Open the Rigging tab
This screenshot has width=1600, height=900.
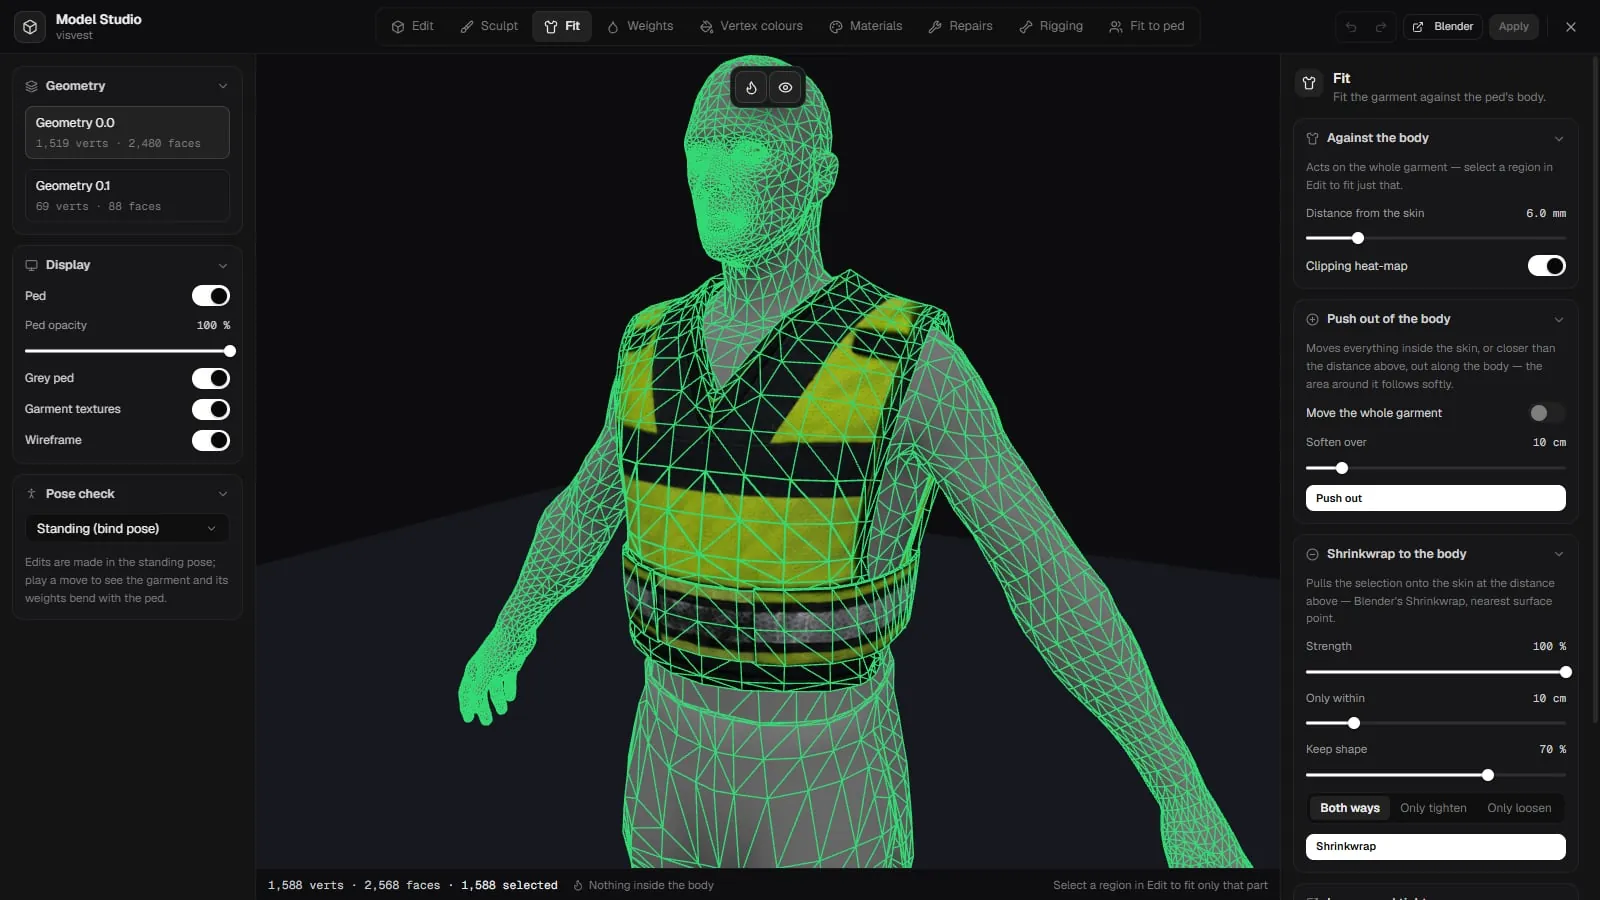pos(1051,26)
